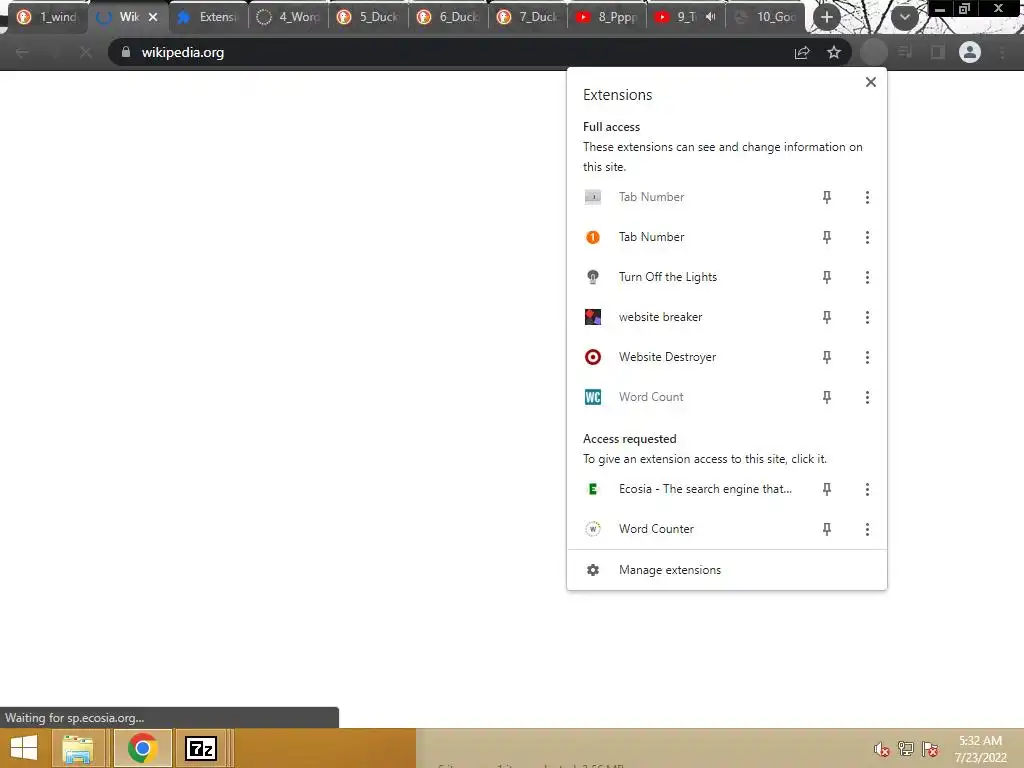Pin the orange Tab Number extension
This screenshot has width=1024, height=768.
827,237
